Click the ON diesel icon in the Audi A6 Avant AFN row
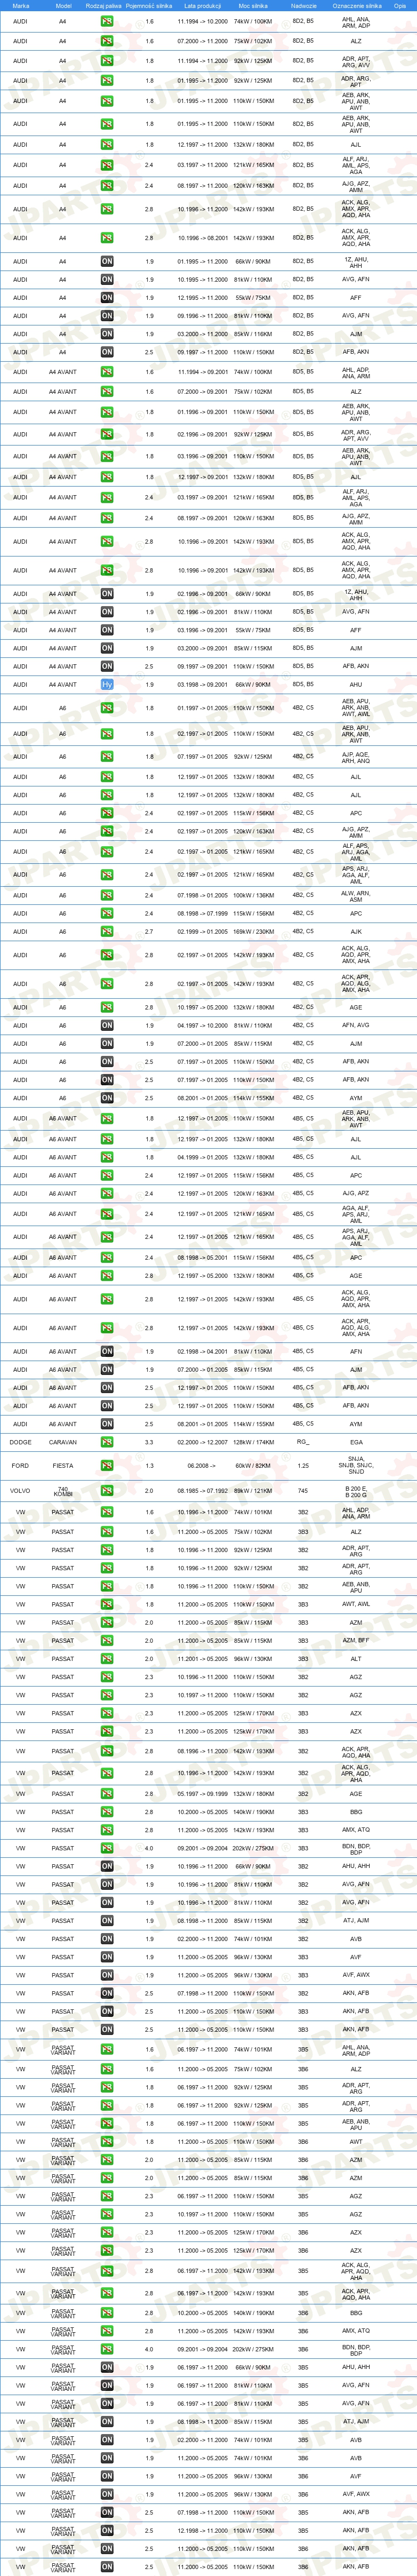The image size is (417, 2576). coord(107,1352)
